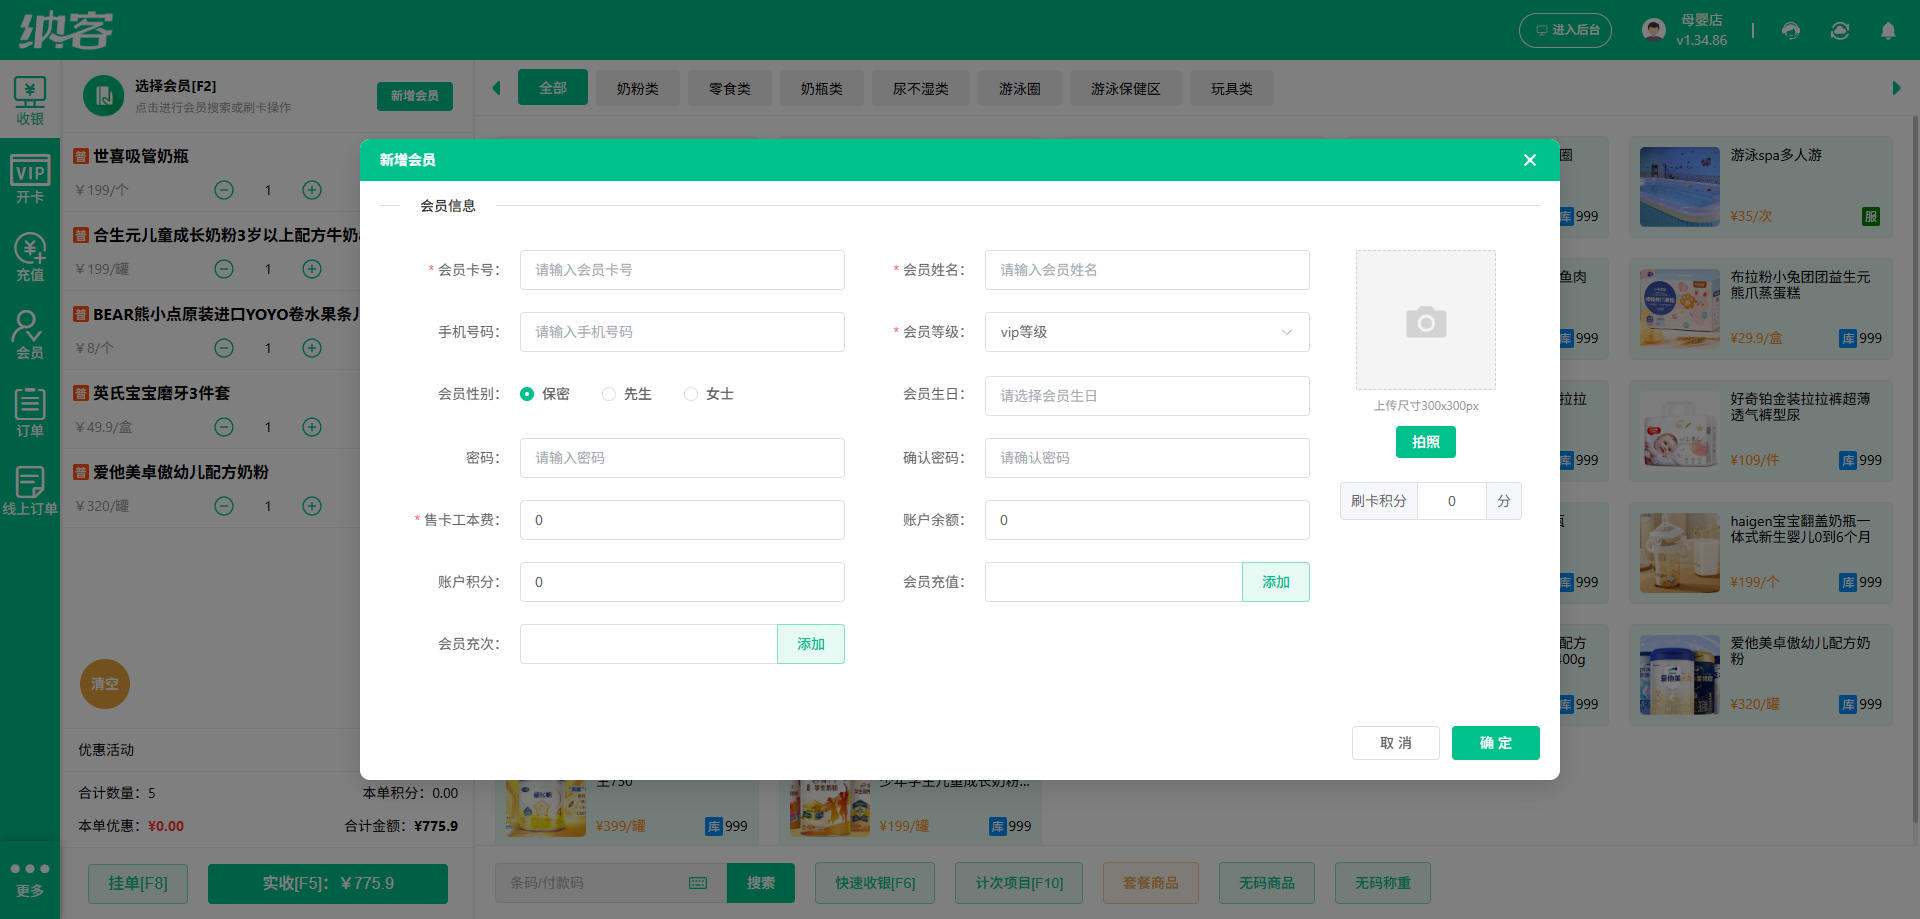Click 添加 next to 会员充次
Viewport: 1920px width, 919px height.
coord(811,644)
